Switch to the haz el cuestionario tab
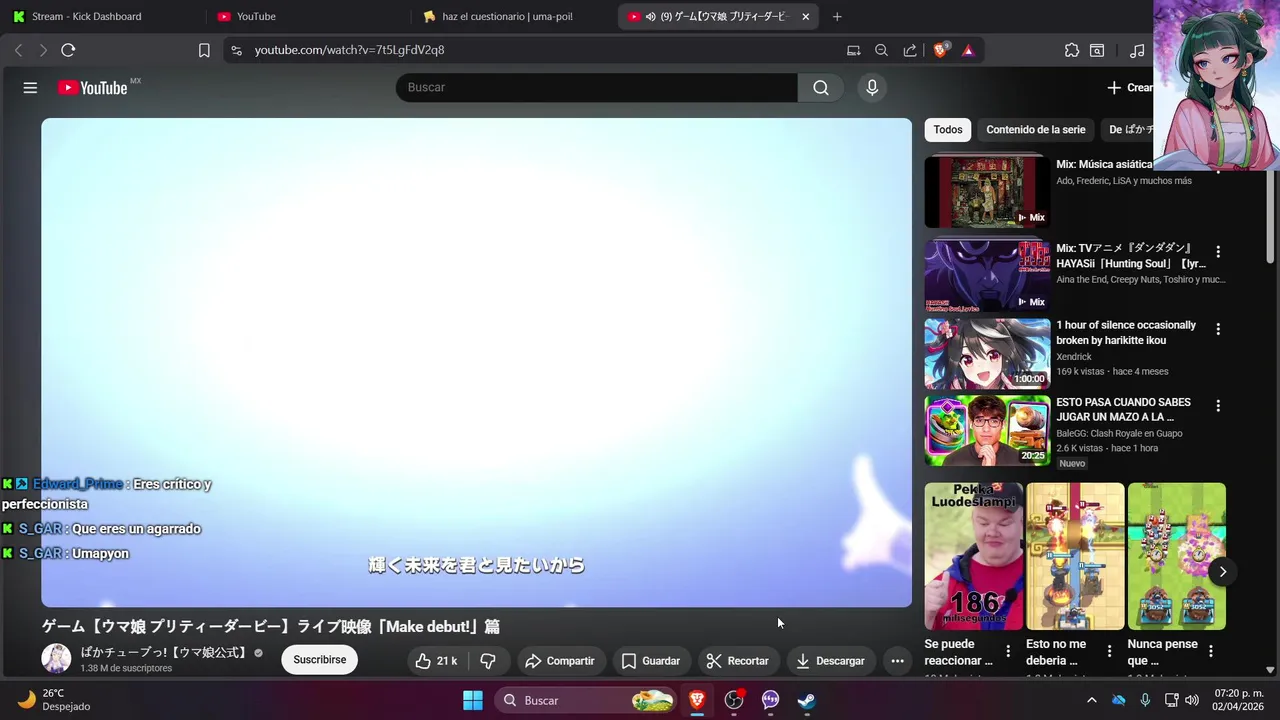This screenshot has width=1280, height=720. pos(510,17)
